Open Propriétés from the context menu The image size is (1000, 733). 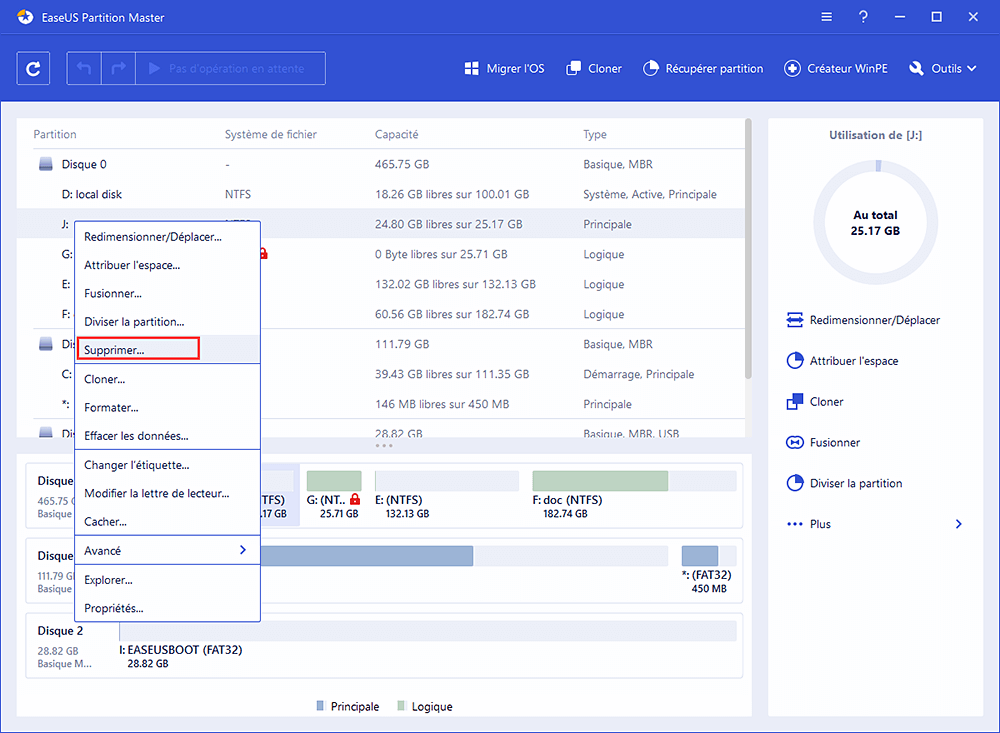167,608
